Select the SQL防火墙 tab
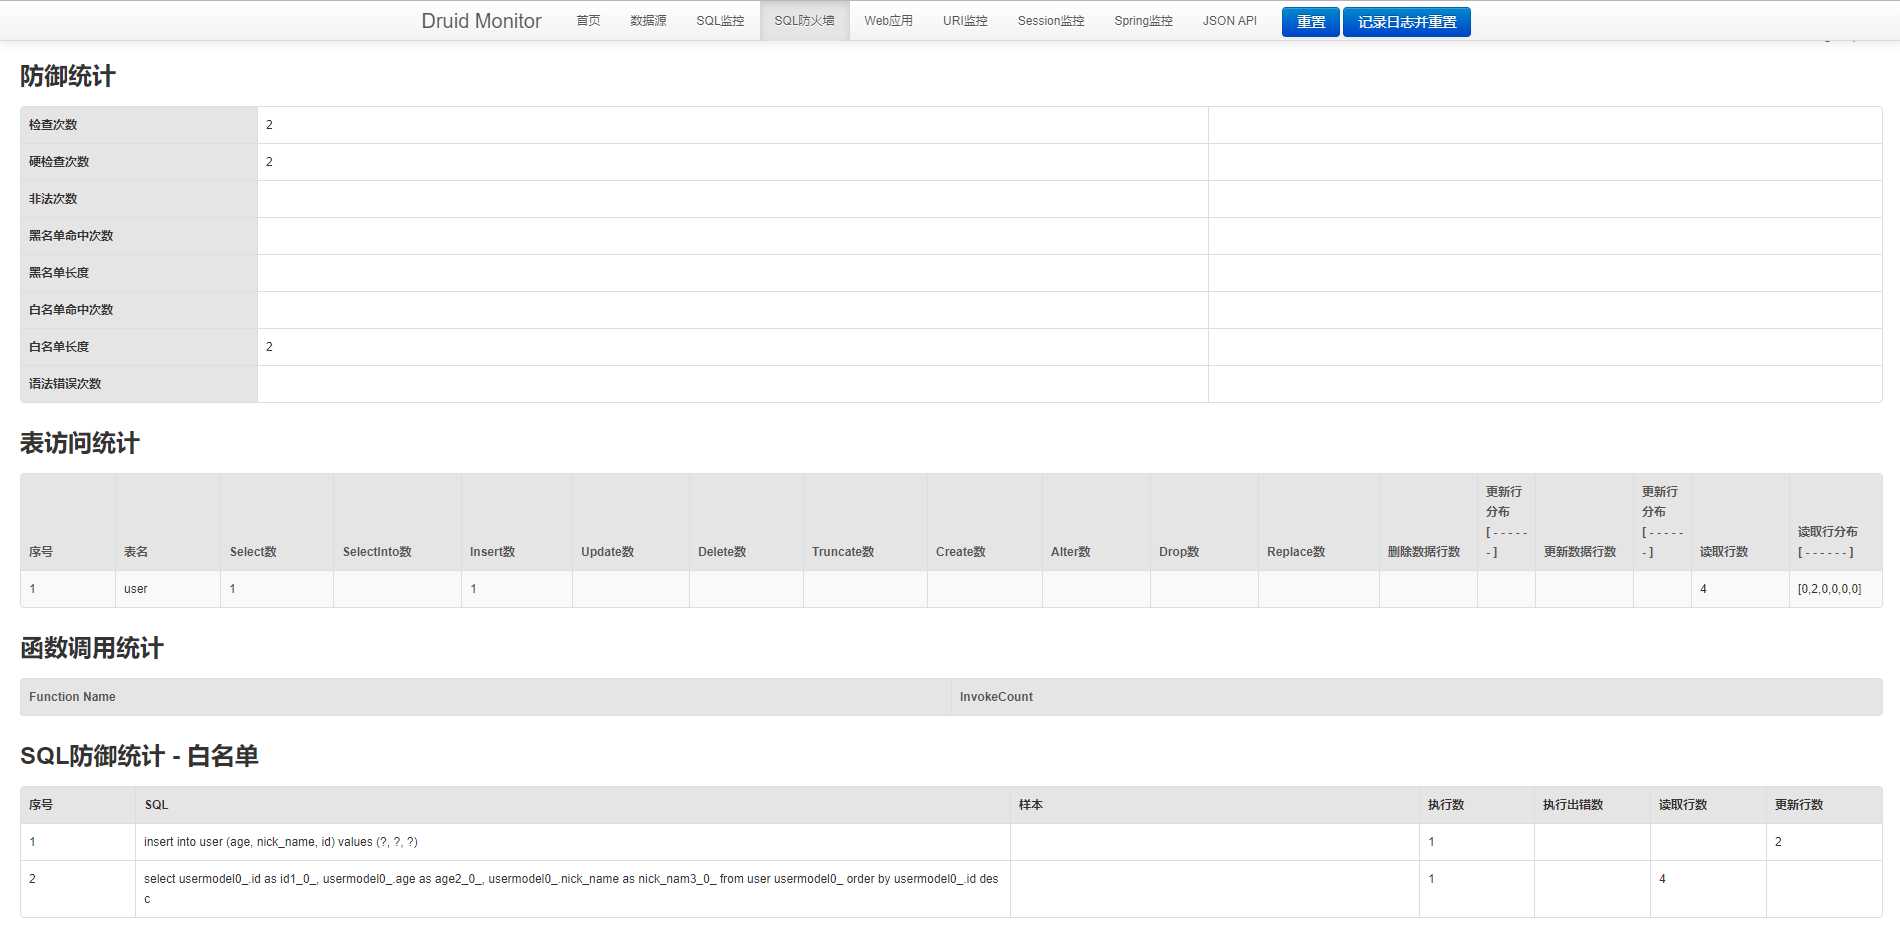Image resolution: width=1900 pixels, height=932 pixels. pos(804,21)
